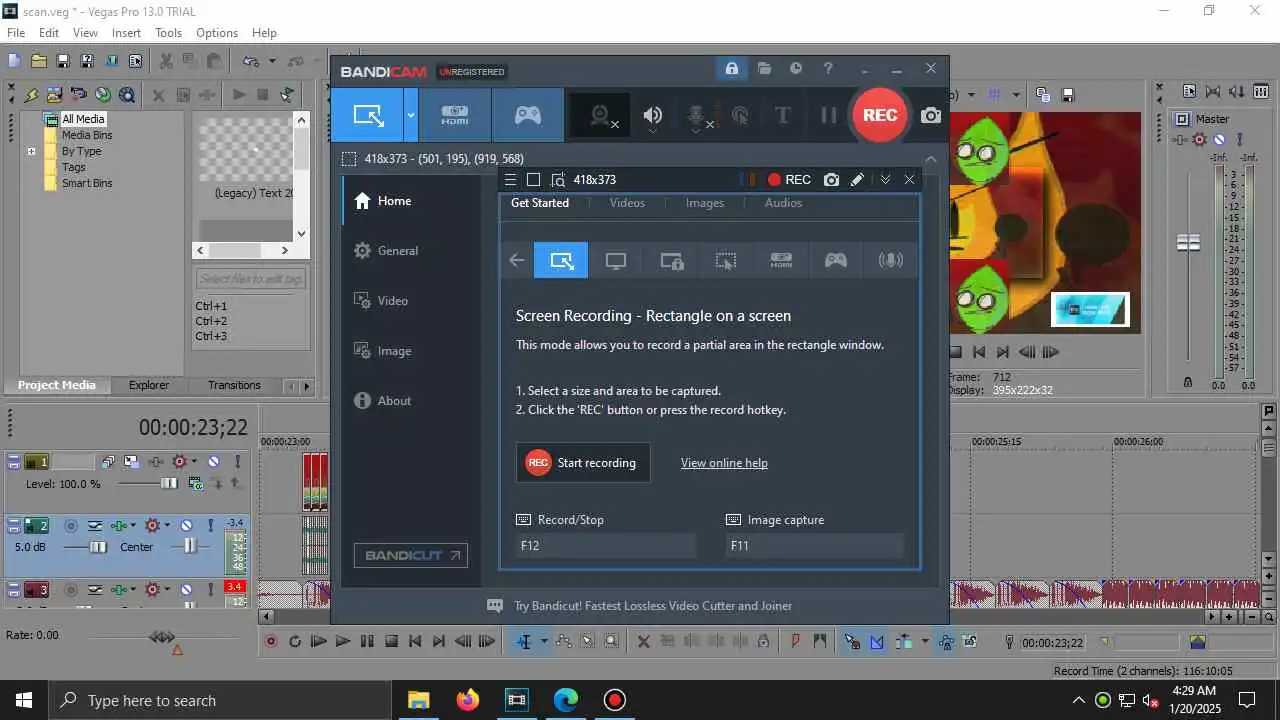
Task: Select around mouse recording mode icon
Action: 726,261
